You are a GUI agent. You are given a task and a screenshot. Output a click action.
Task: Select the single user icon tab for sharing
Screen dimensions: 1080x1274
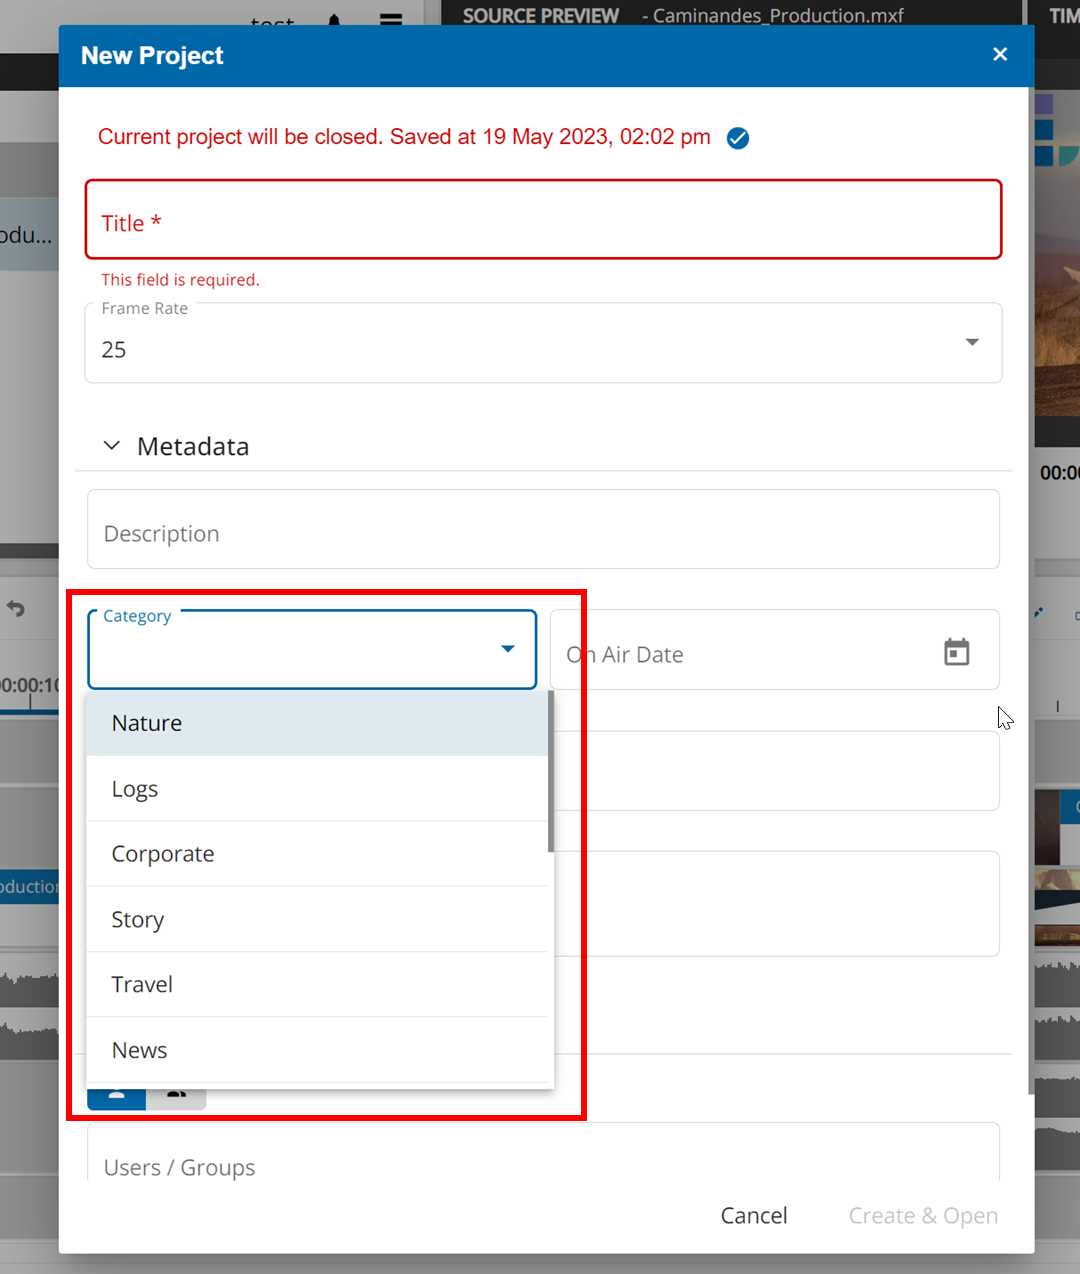point(116,1096)
